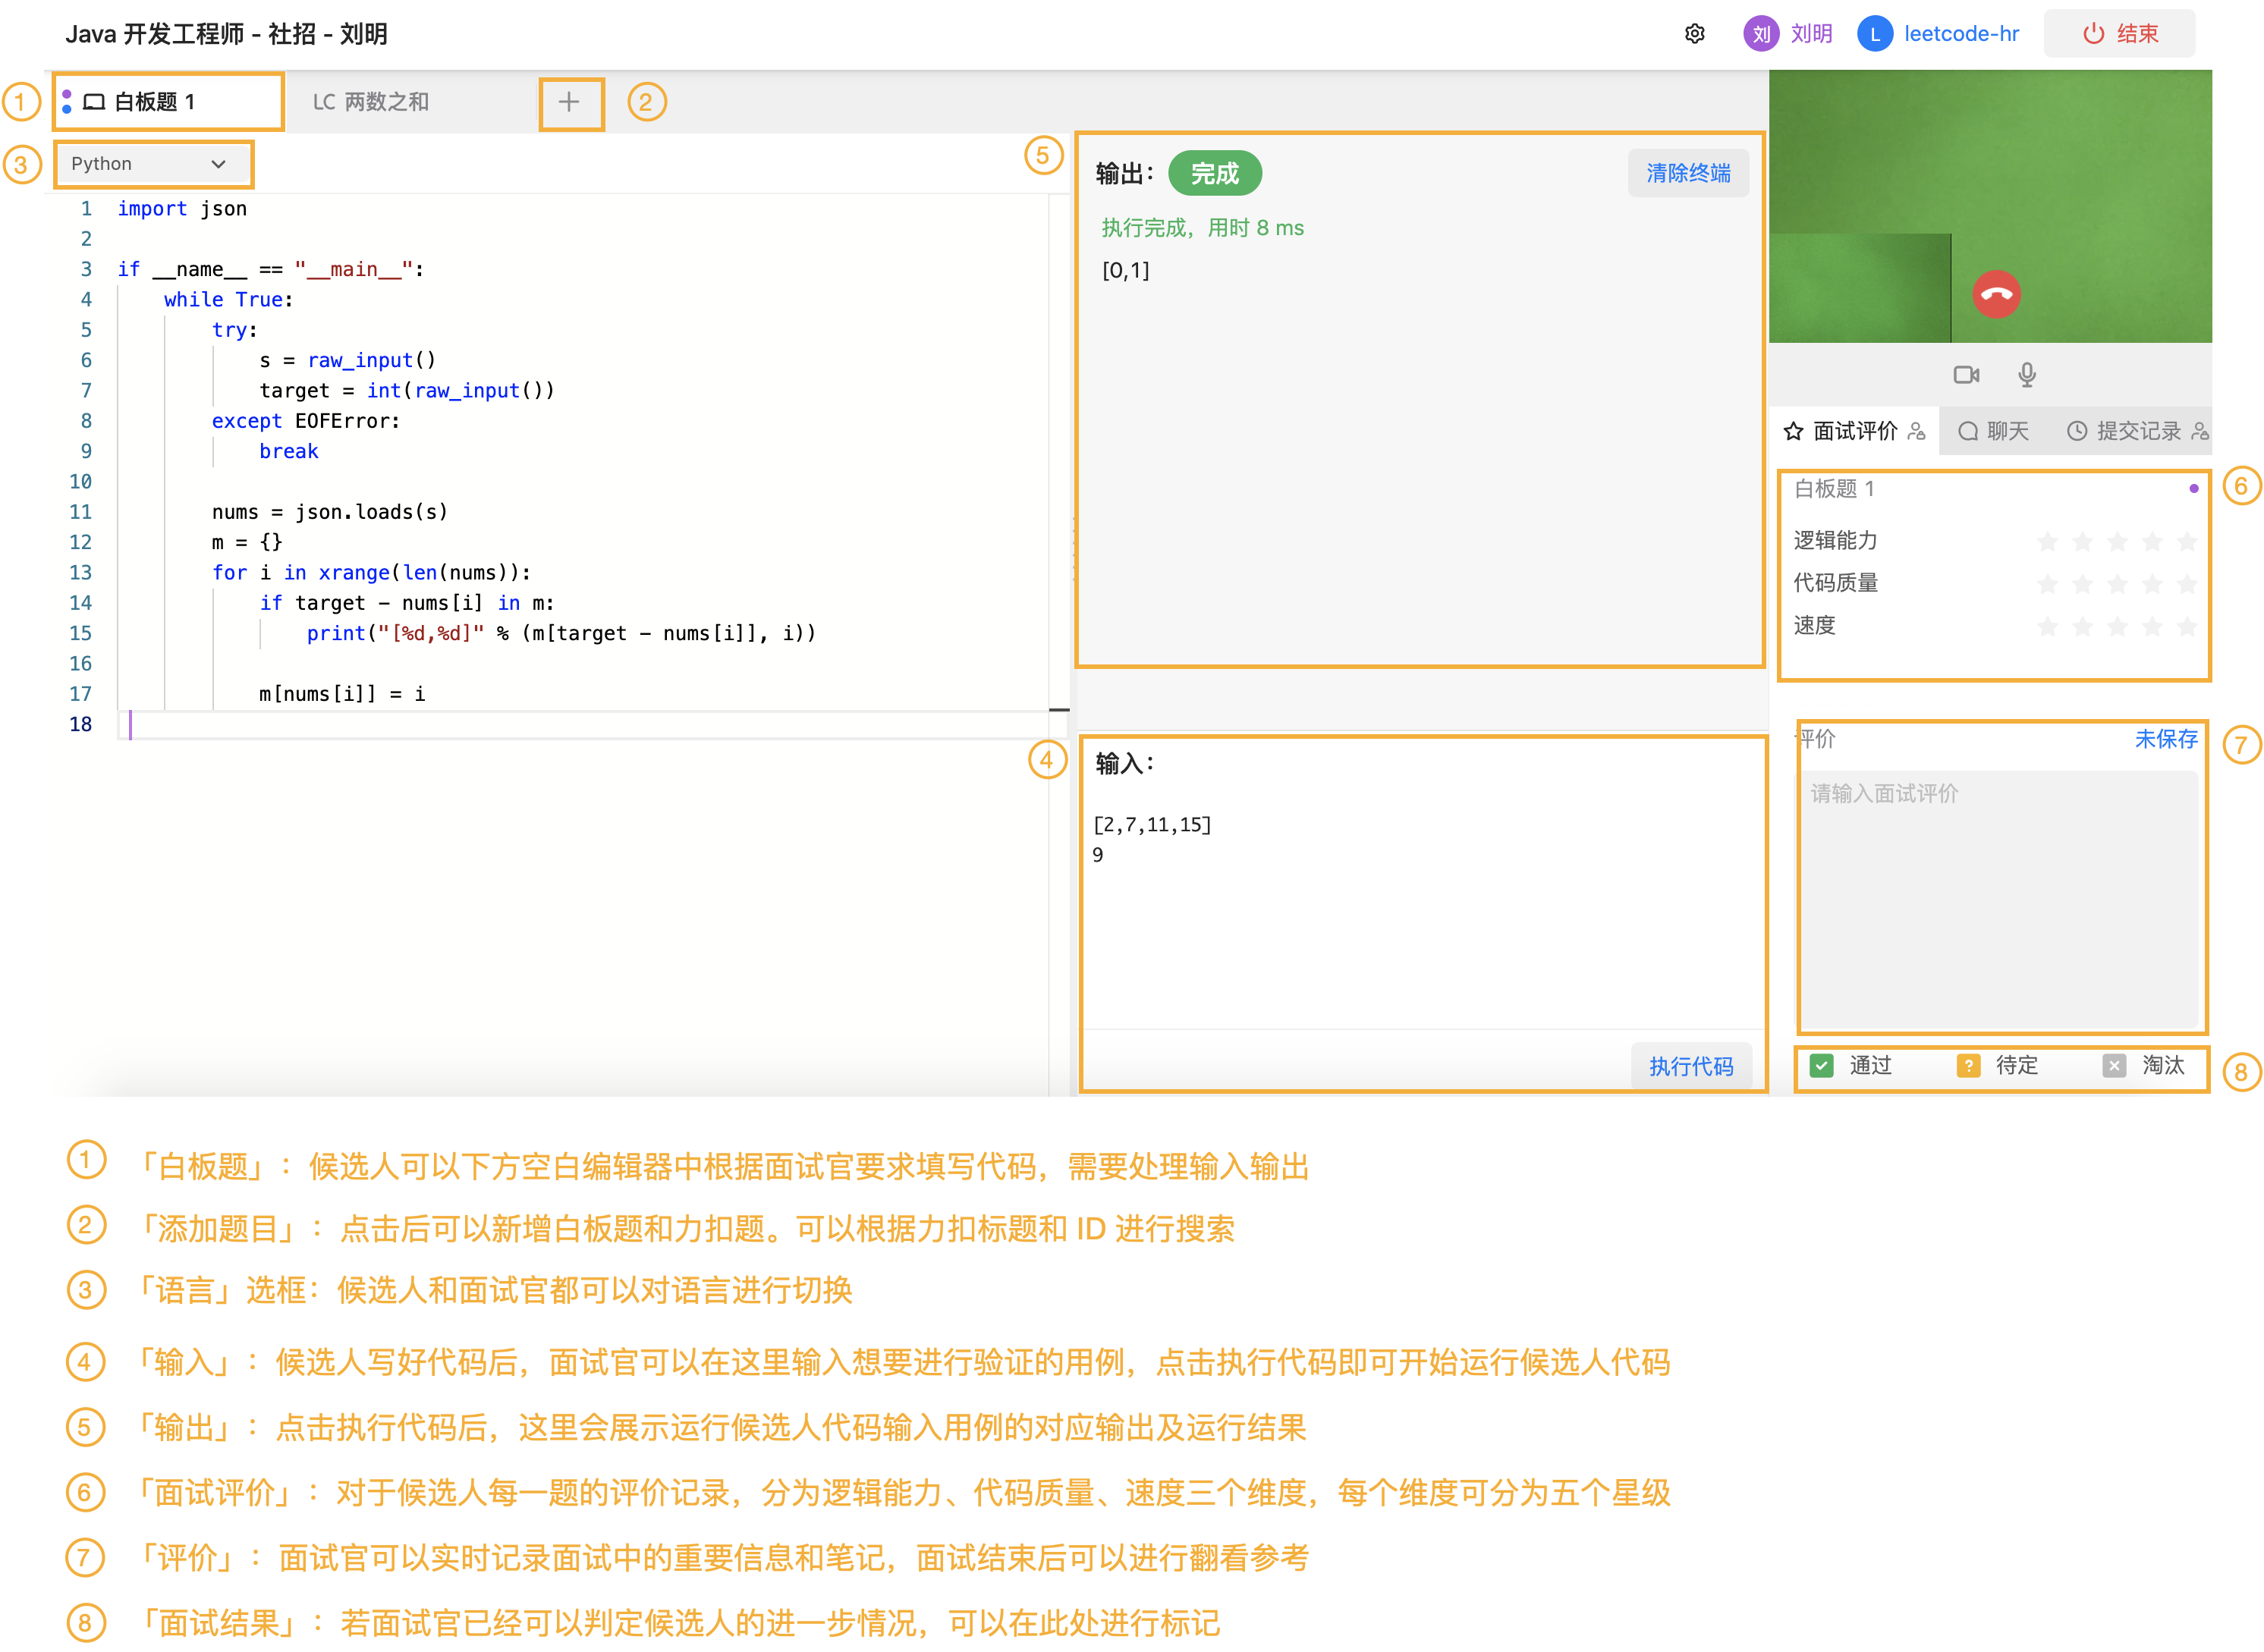Expand the 白板题 1 tab
2264x1652 pixels.
159,100
